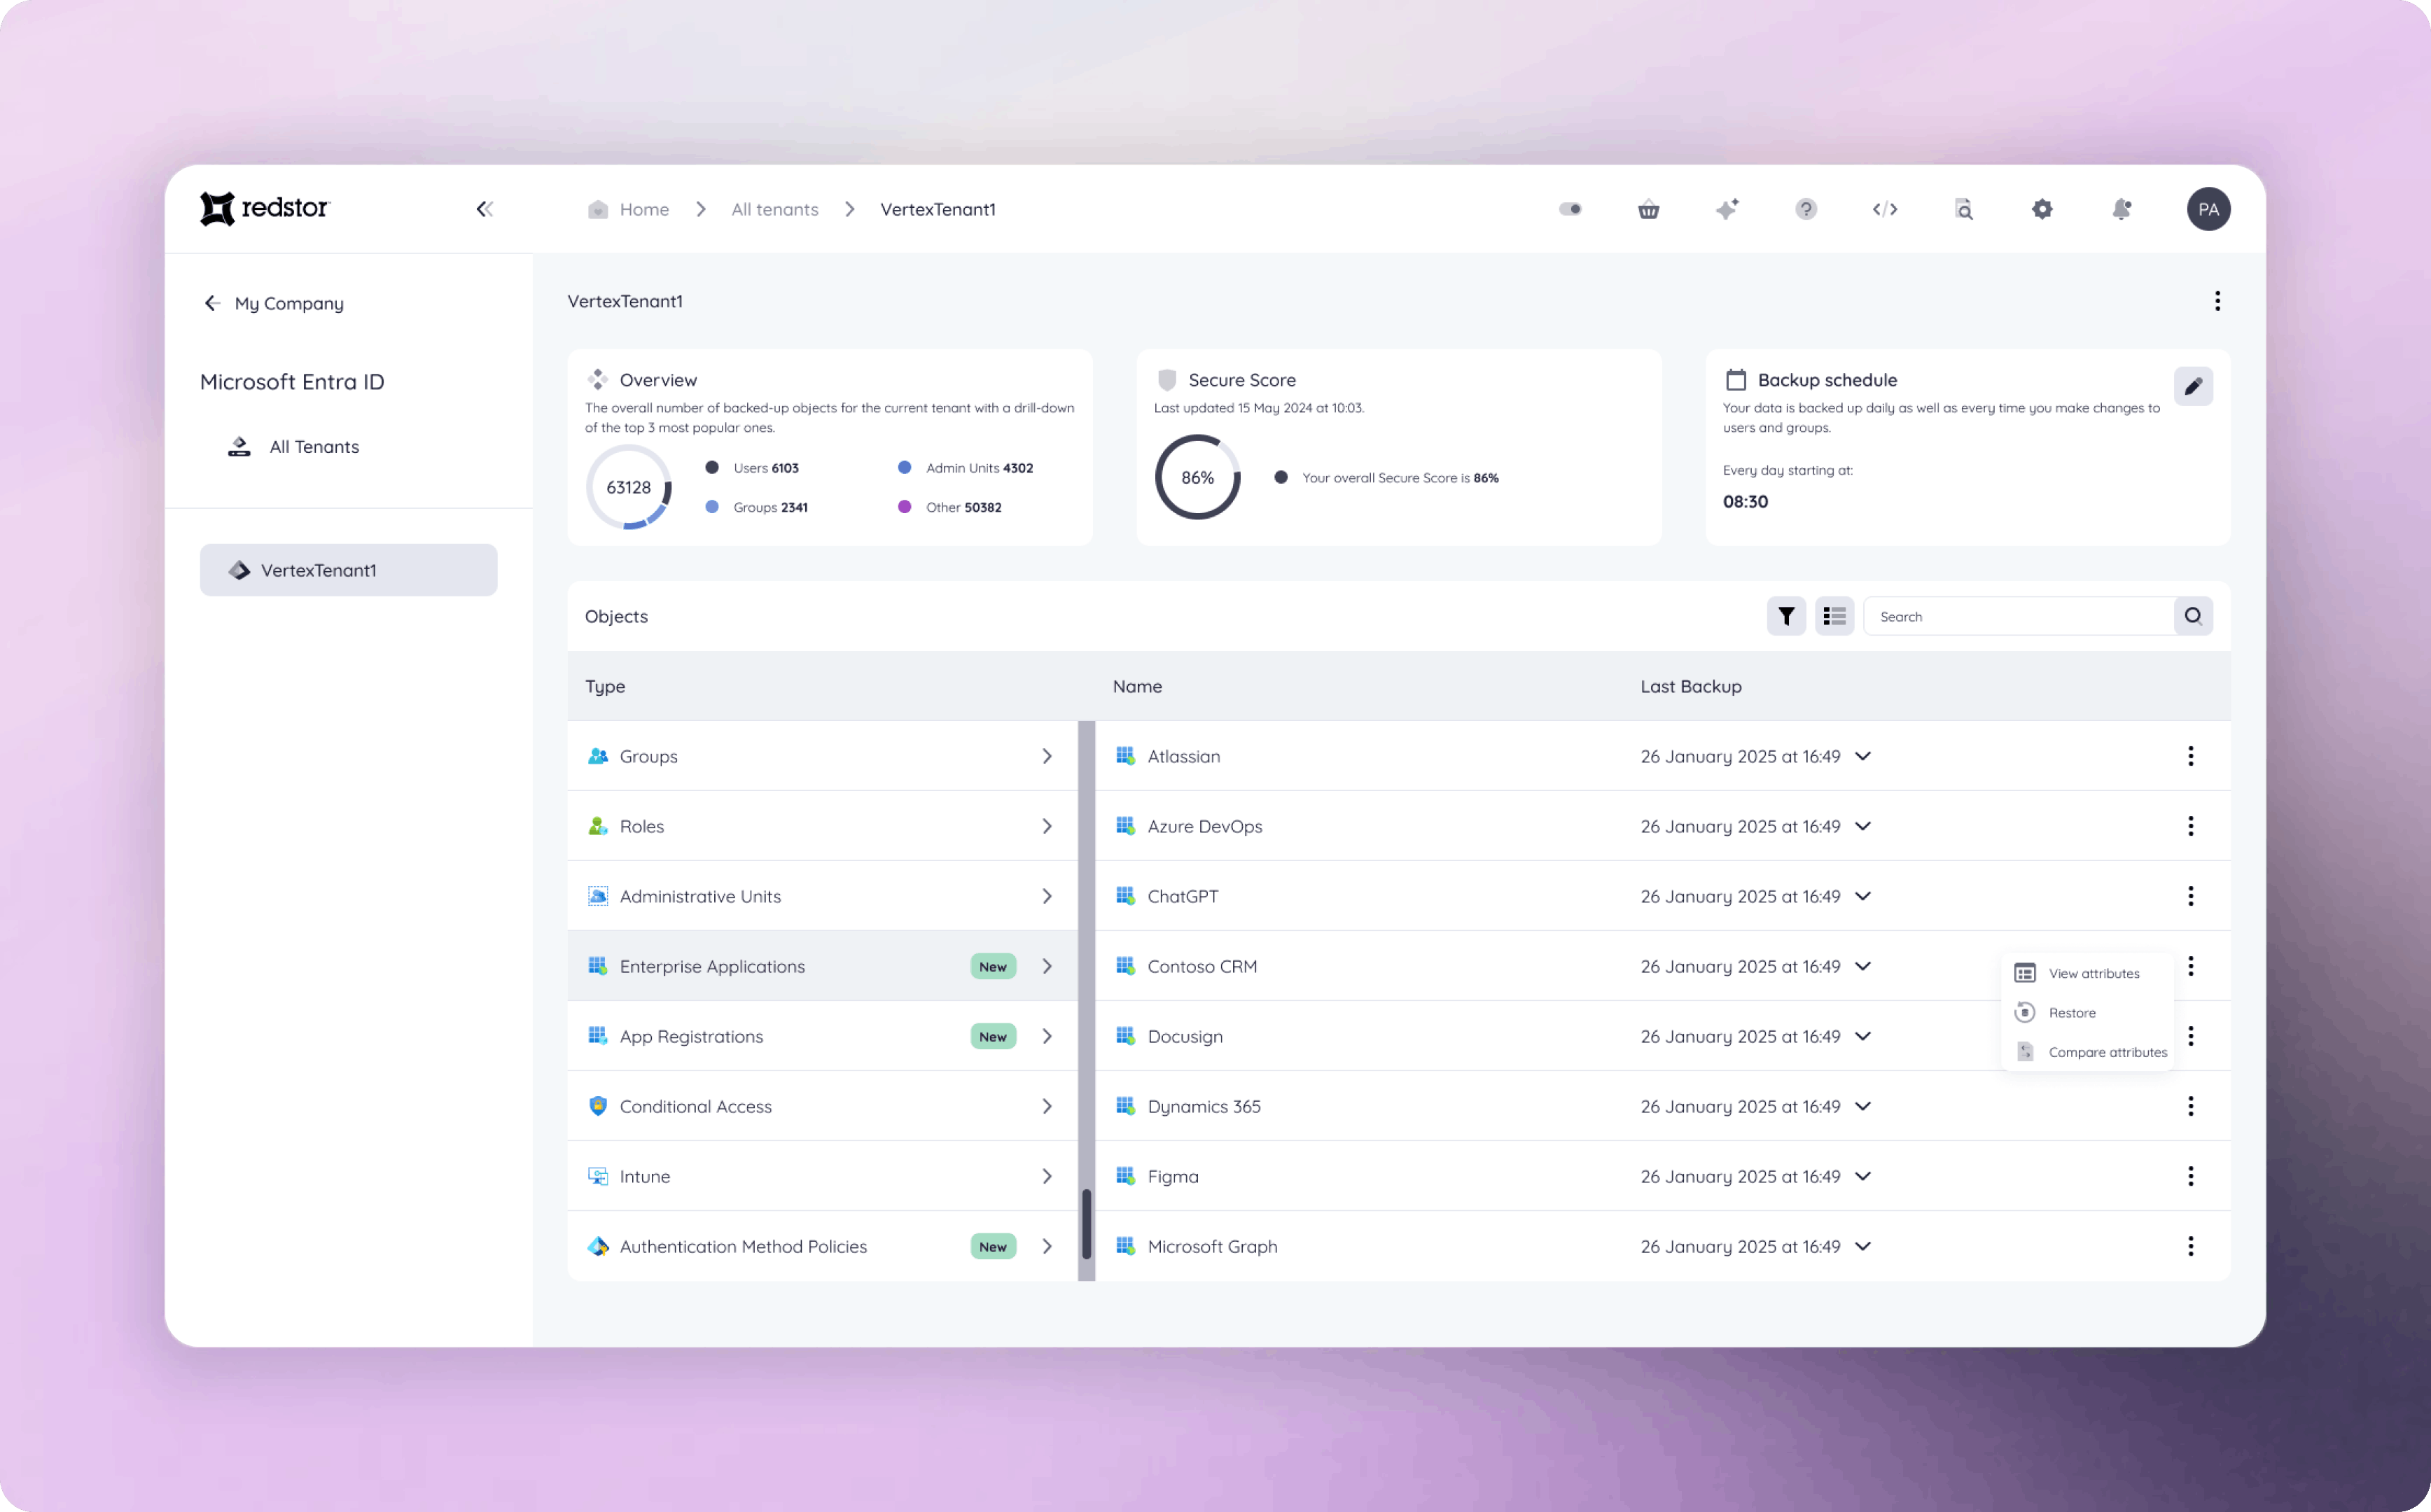
Task: Open the notifications bell
Action: (x=2121, y=209)
